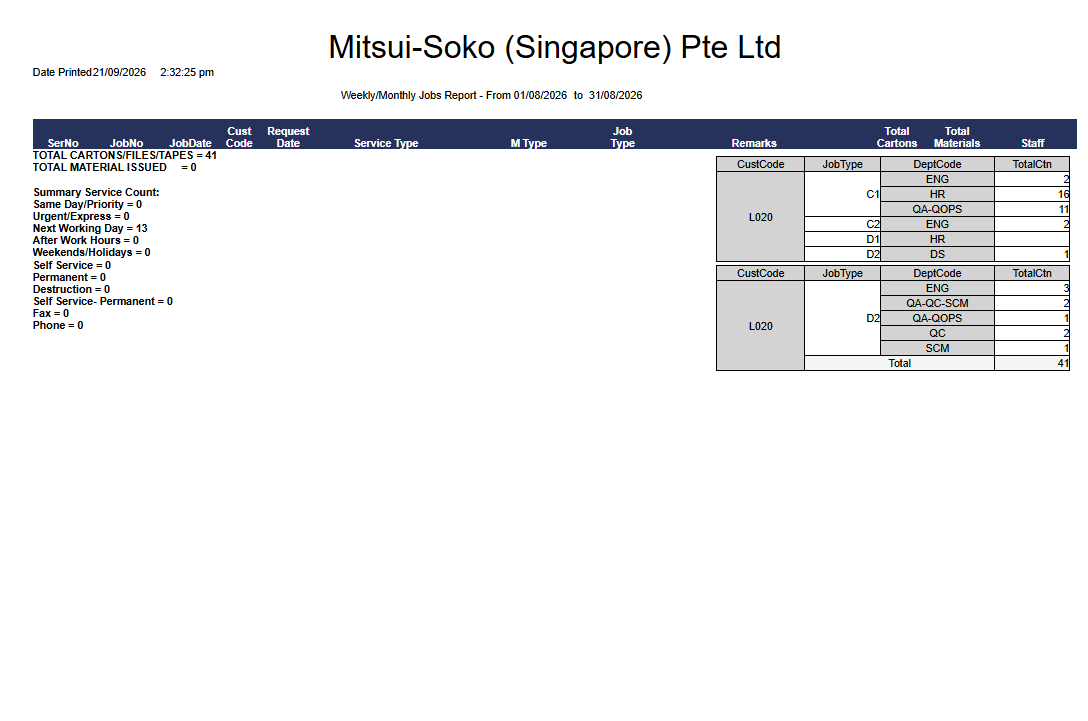1088x721 pixels.
Task: Click the After Work Hours = 0 line
Action: (x=85, y=240)
